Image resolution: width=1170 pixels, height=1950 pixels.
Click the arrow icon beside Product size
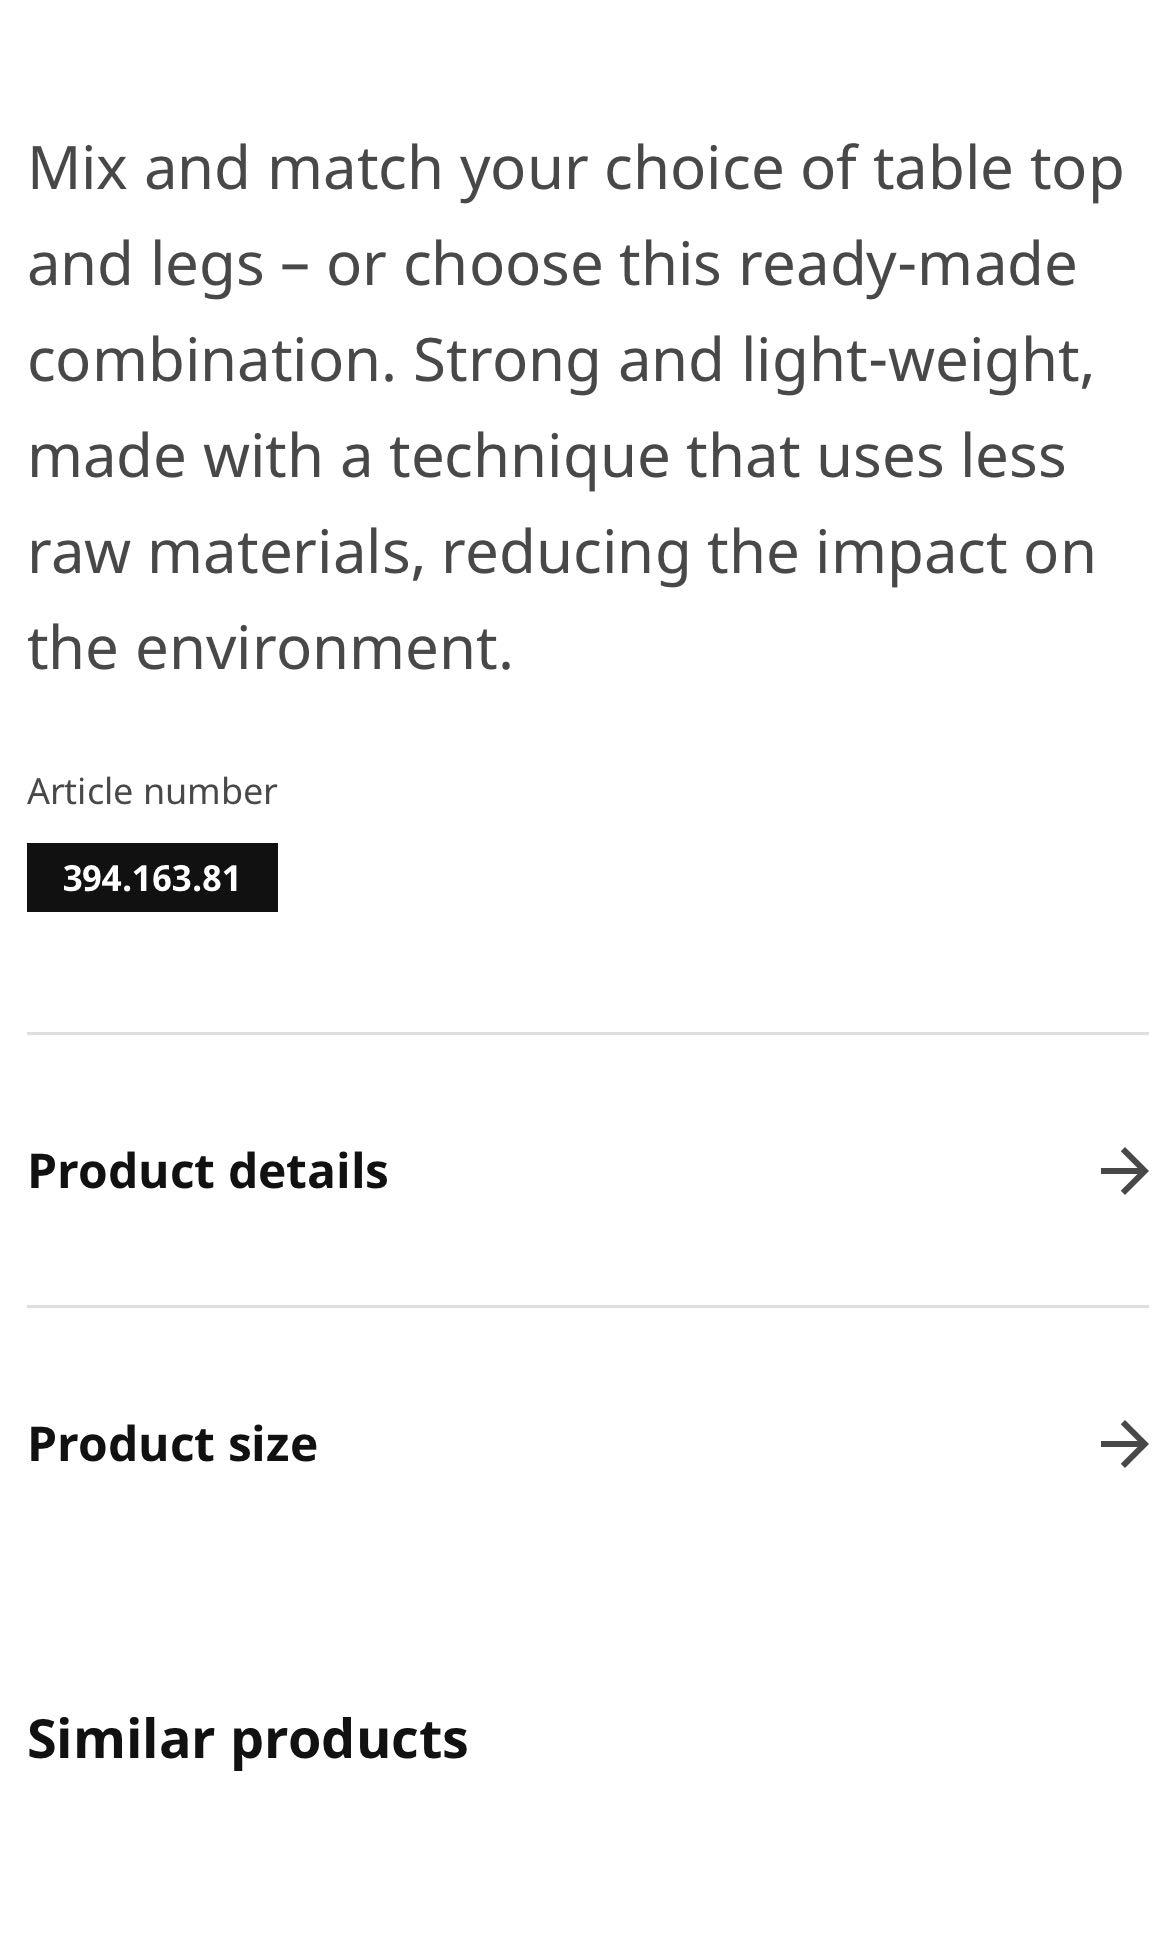pyautogui.click(x=1124, y=1444)
